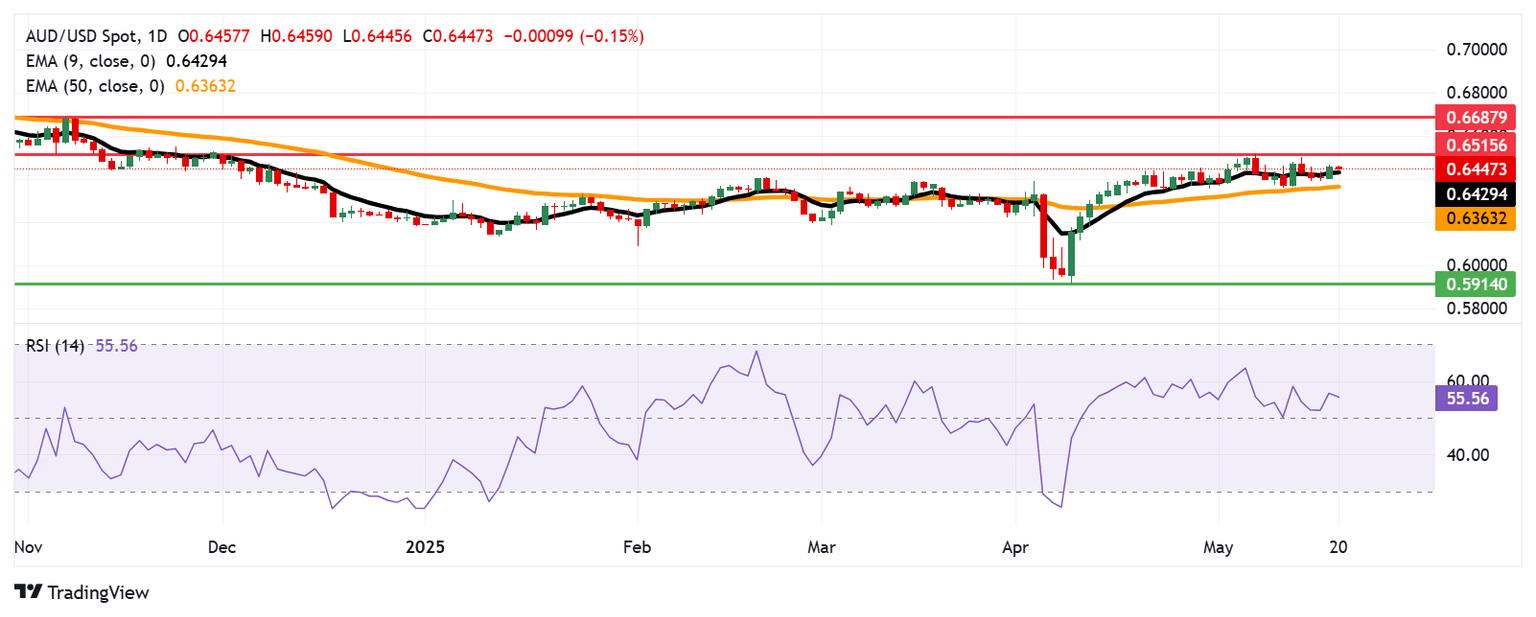Click the 0.64294 EMA 9 legend value
1536x617 pixels.
click(196, 61)
